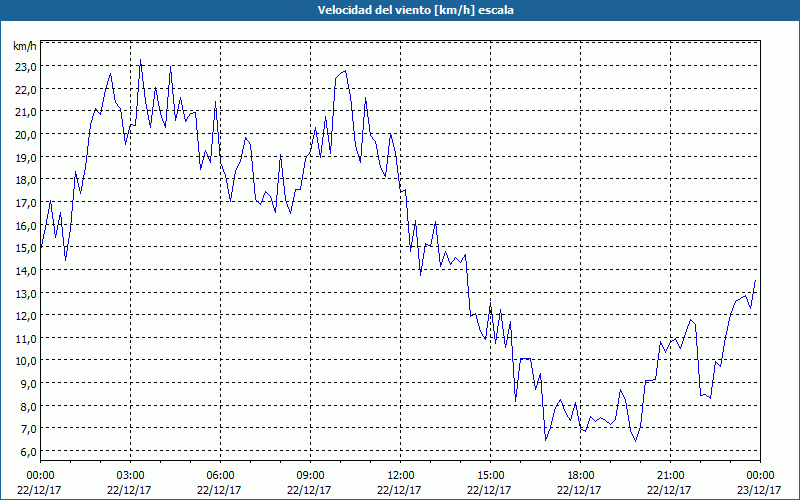This screenshot has height=500, width=800.
Task: Click the '23,0' y-axis label
Action: coord(26,67)
